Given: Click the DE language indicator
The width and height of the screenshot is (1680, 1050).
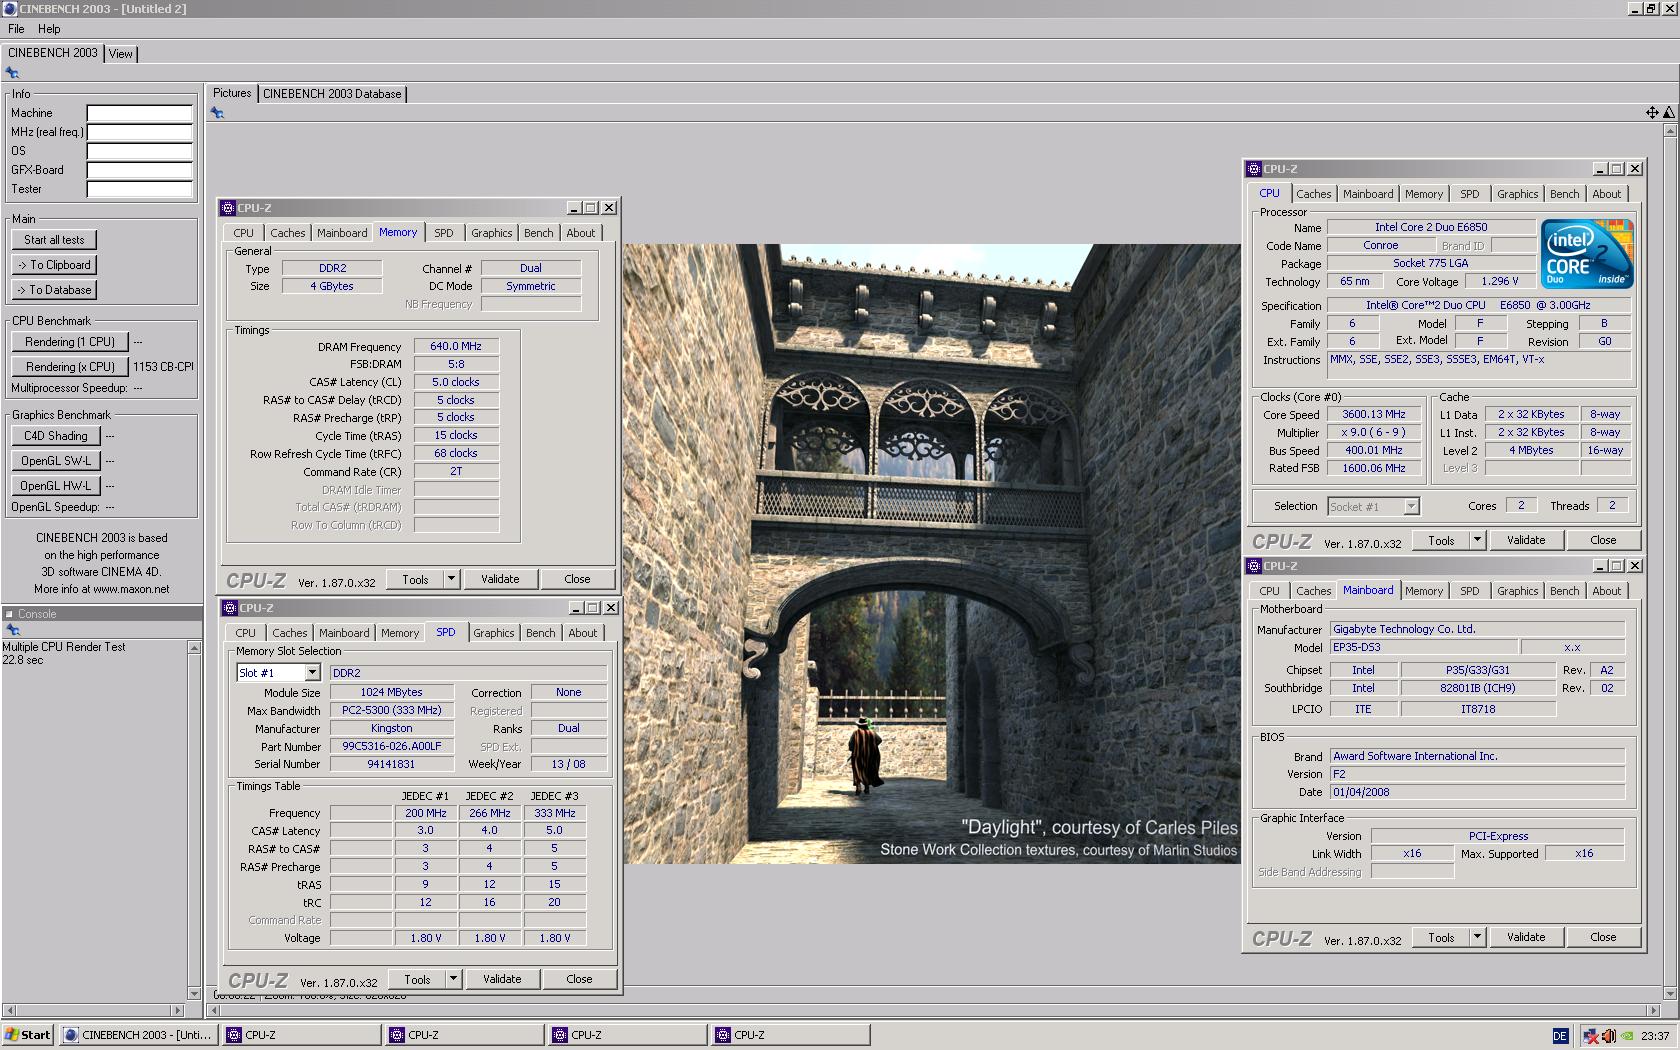Looking at the screenshot, I should 1561,1036.
